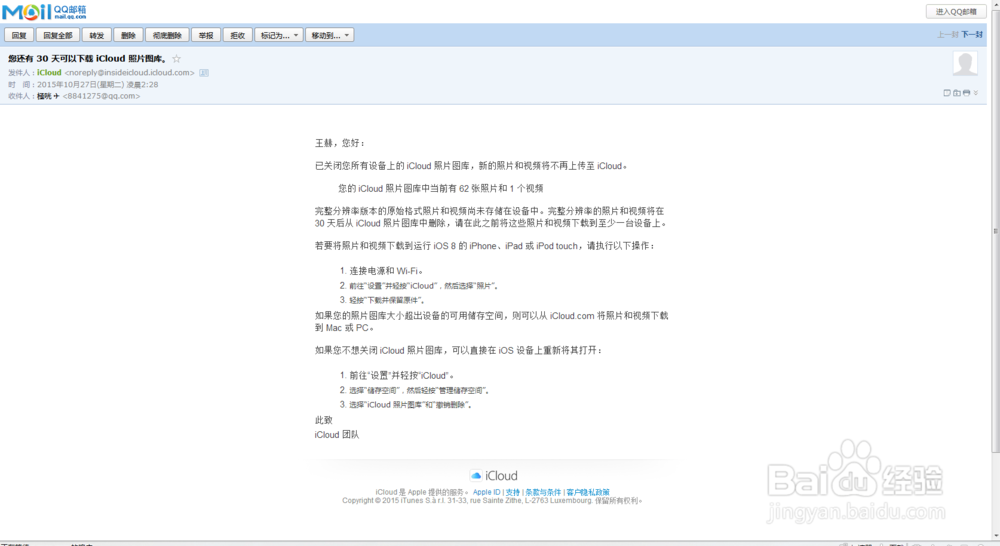Click the date text 2015年10月27日
Image resolution: width=1000 pixels, height=546 pixels.
[66, 85]
